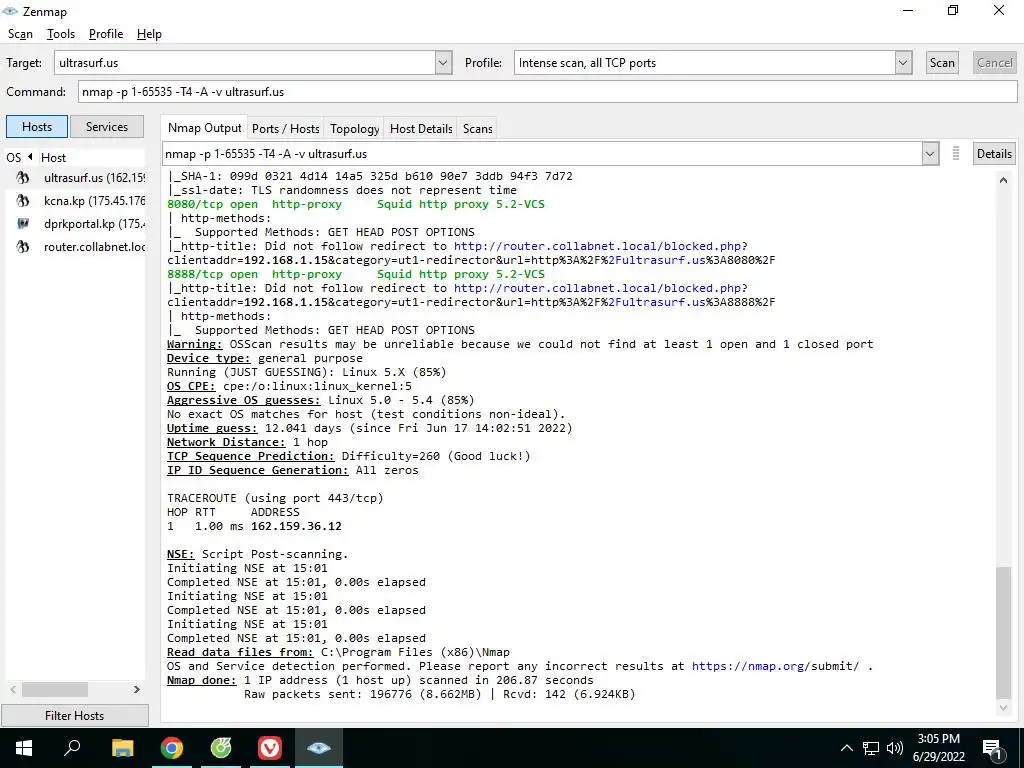Open the scan output selection dropdown
Image resolution: width=1024 pixels, height=768 pixels.
tap(929, 154)
